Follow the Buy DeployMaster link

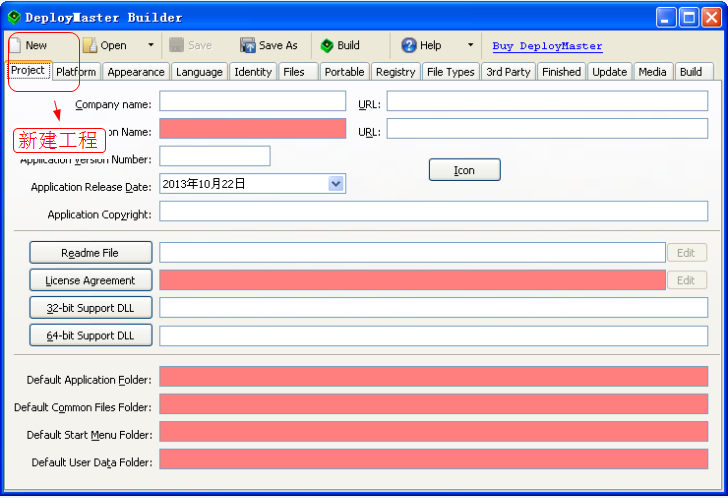point(547,45)
